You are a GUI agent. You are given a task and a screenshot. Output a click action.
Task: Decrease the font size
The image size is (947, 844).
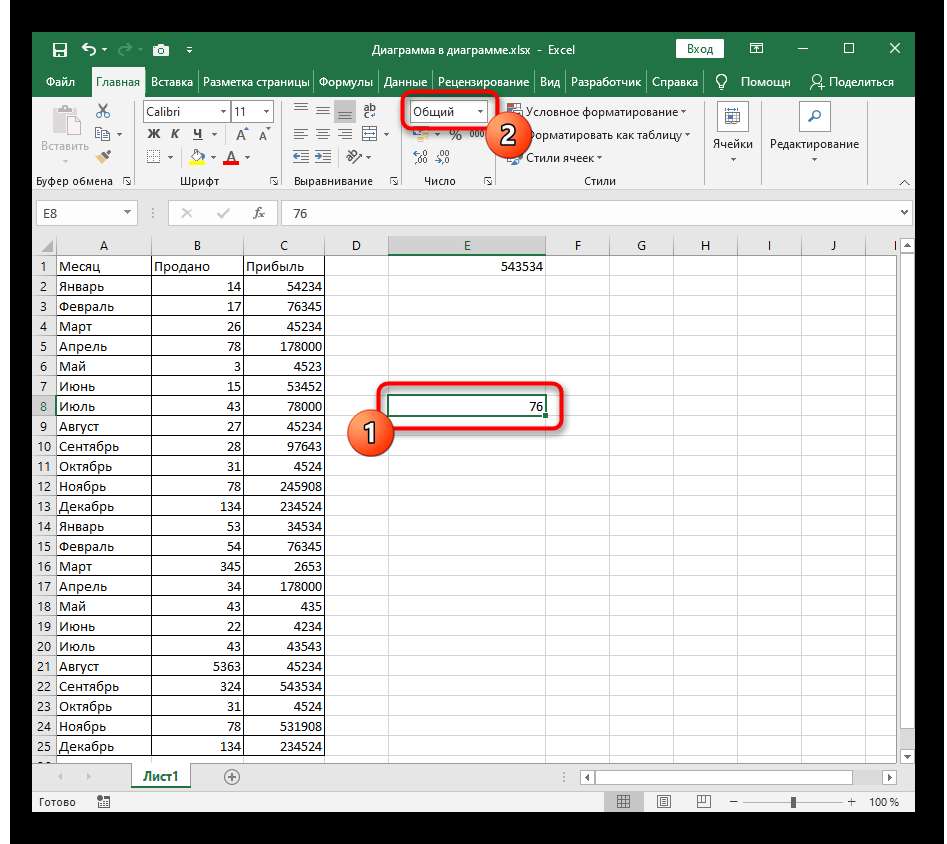tap(264, 134)
